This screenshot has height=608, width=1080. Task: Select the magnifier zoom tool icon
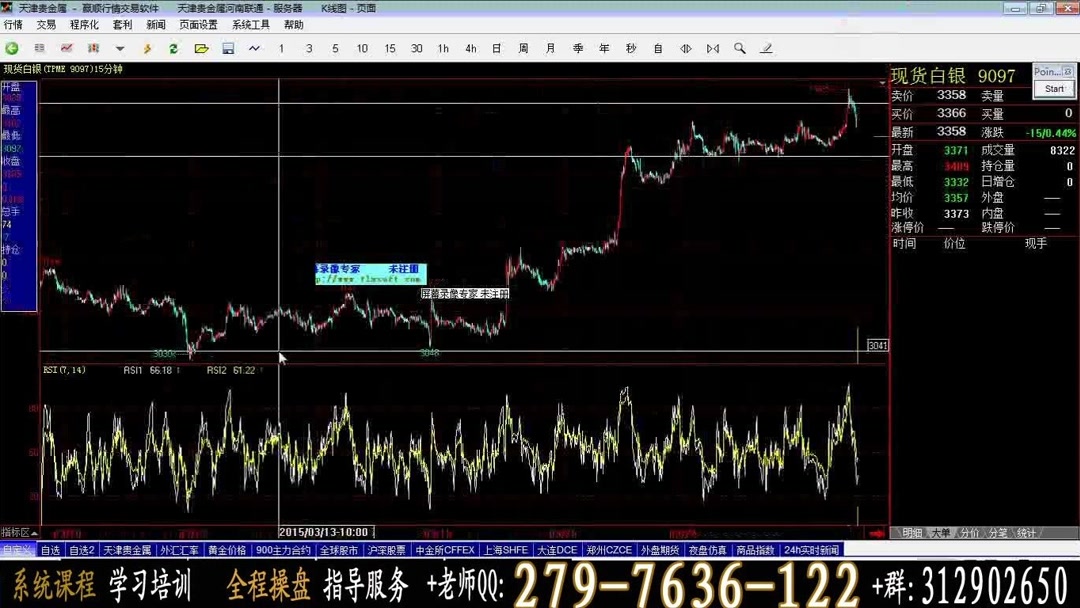[740, 47]
